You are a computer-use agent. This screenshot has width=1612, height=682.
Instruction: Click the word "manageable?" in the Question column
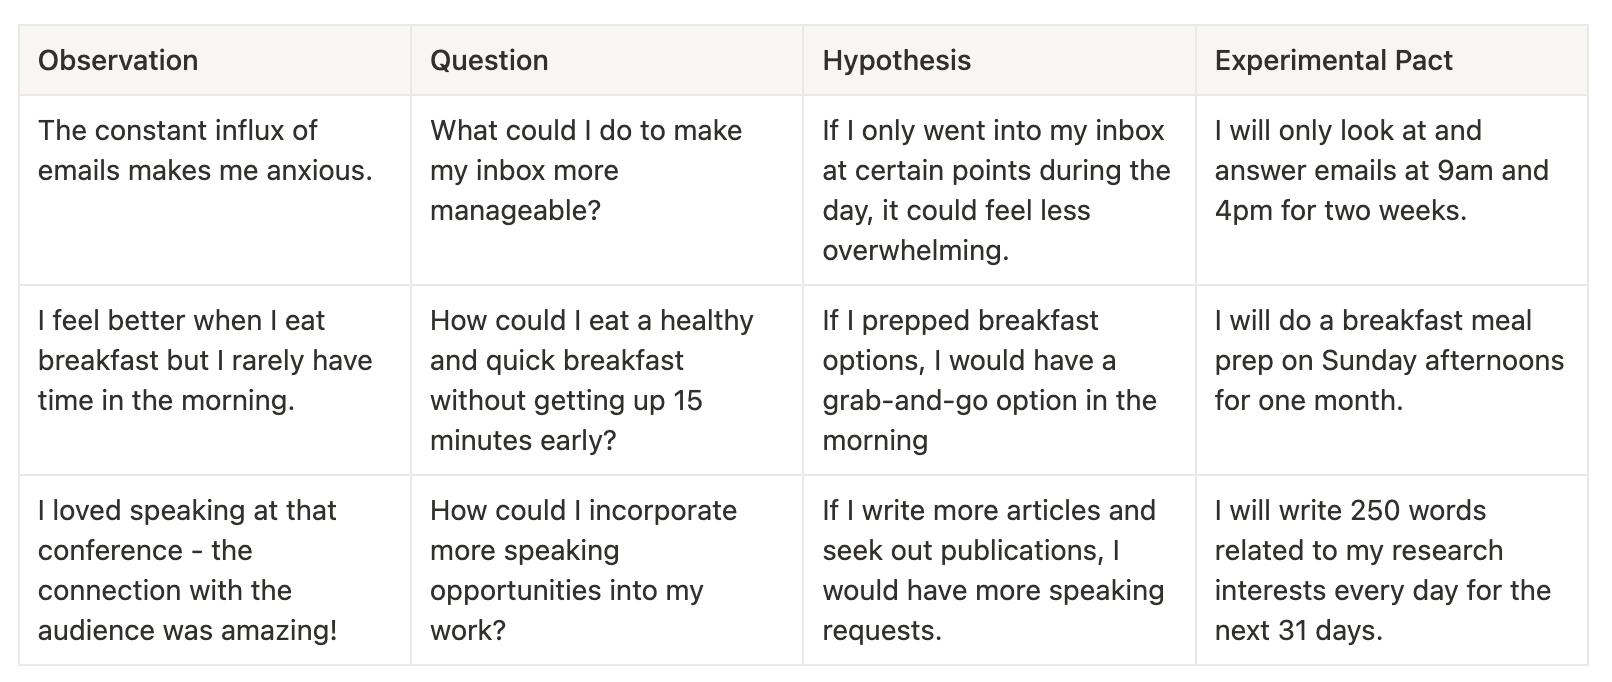[515, 210]
